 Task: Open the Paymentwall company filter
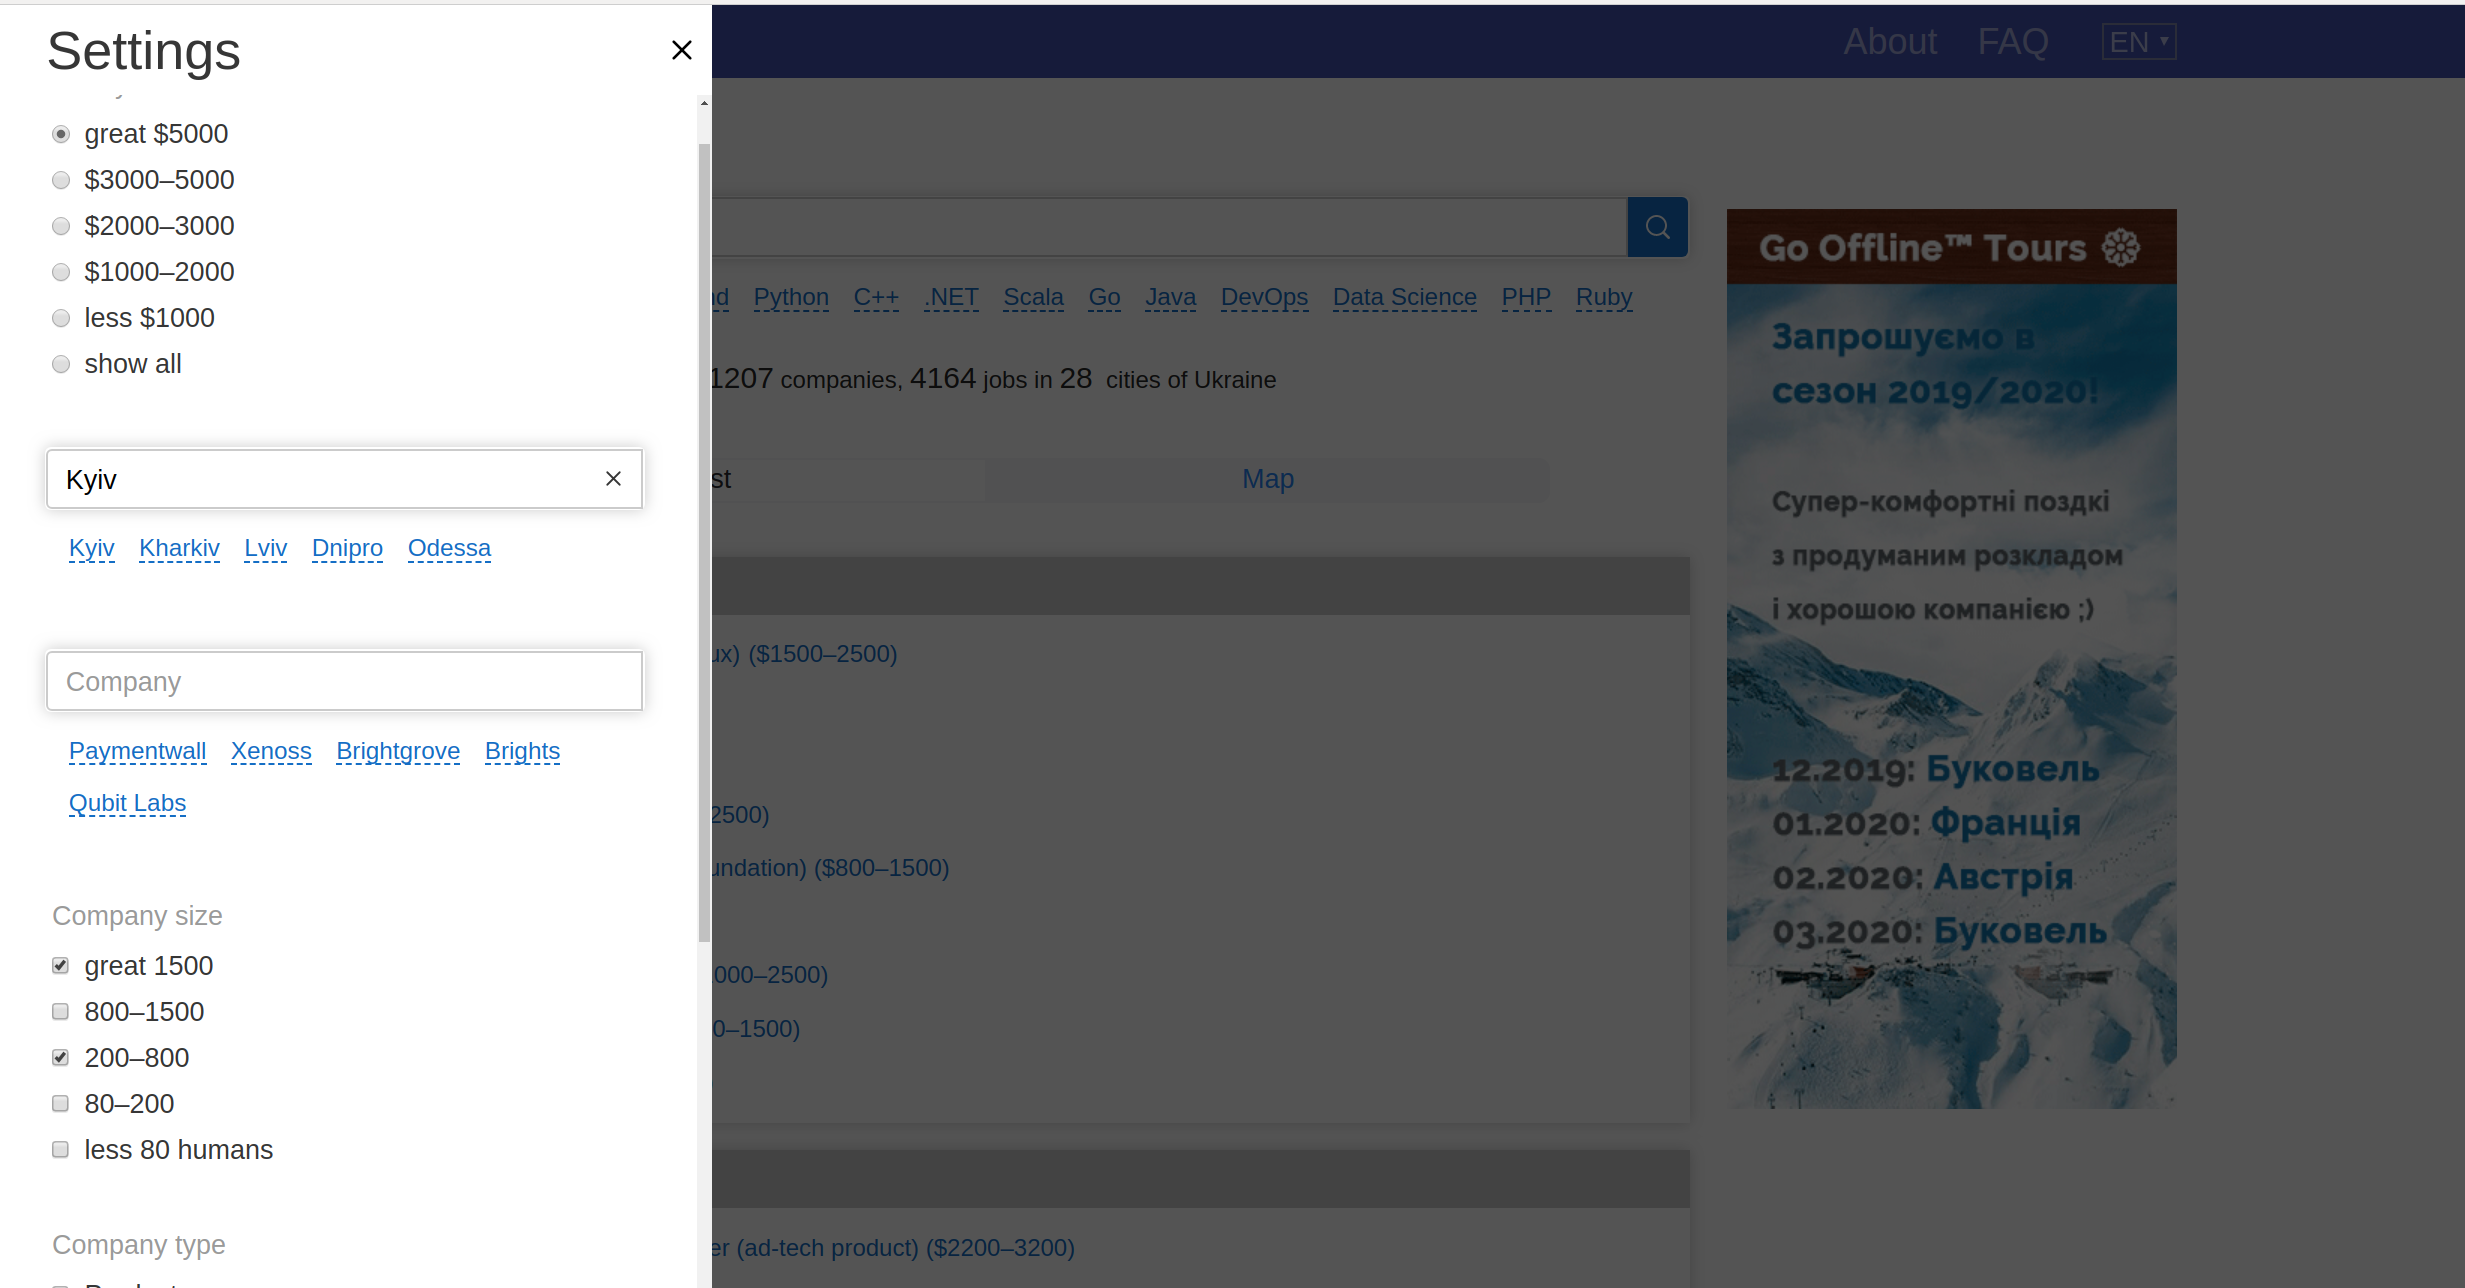137,751
